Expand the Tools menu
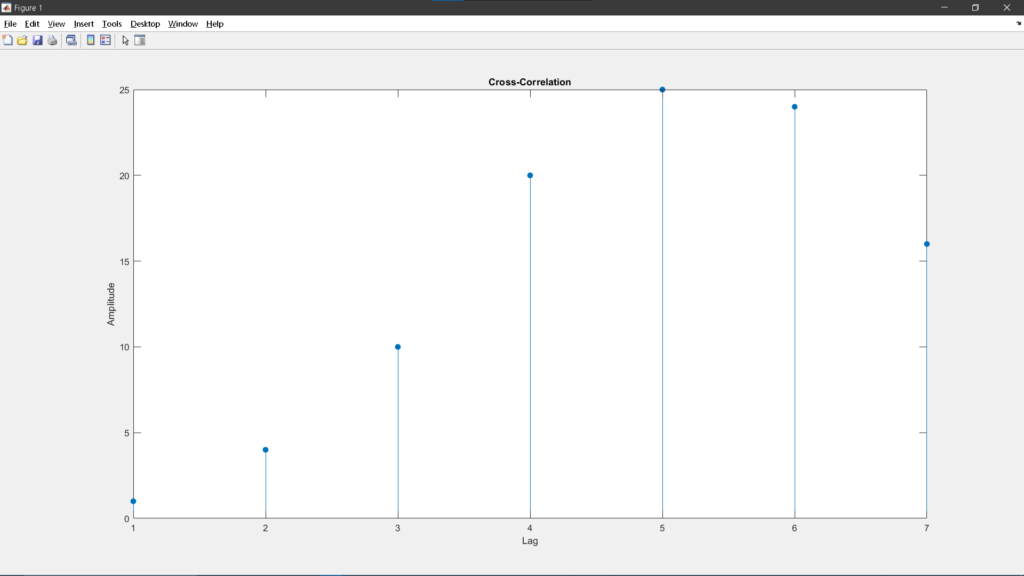This screenshot has height=576, width=1024. (112, 23)
